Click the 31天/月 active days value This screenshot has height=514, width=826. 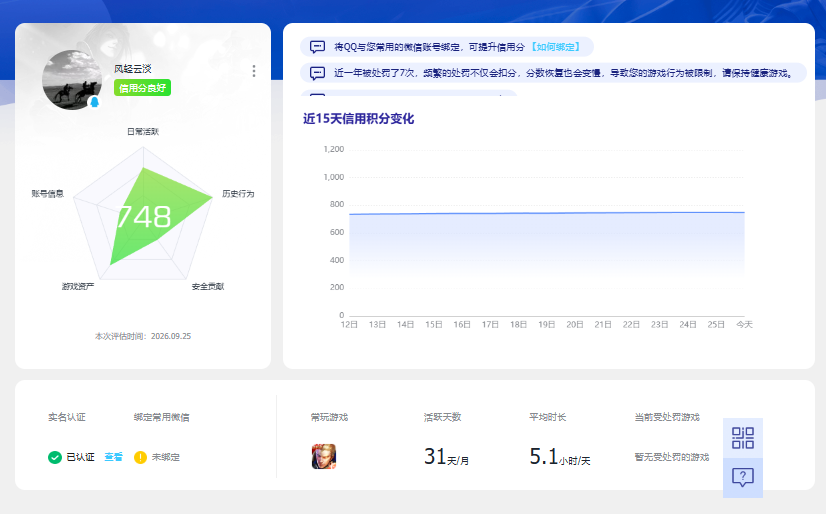coord(446,457)
